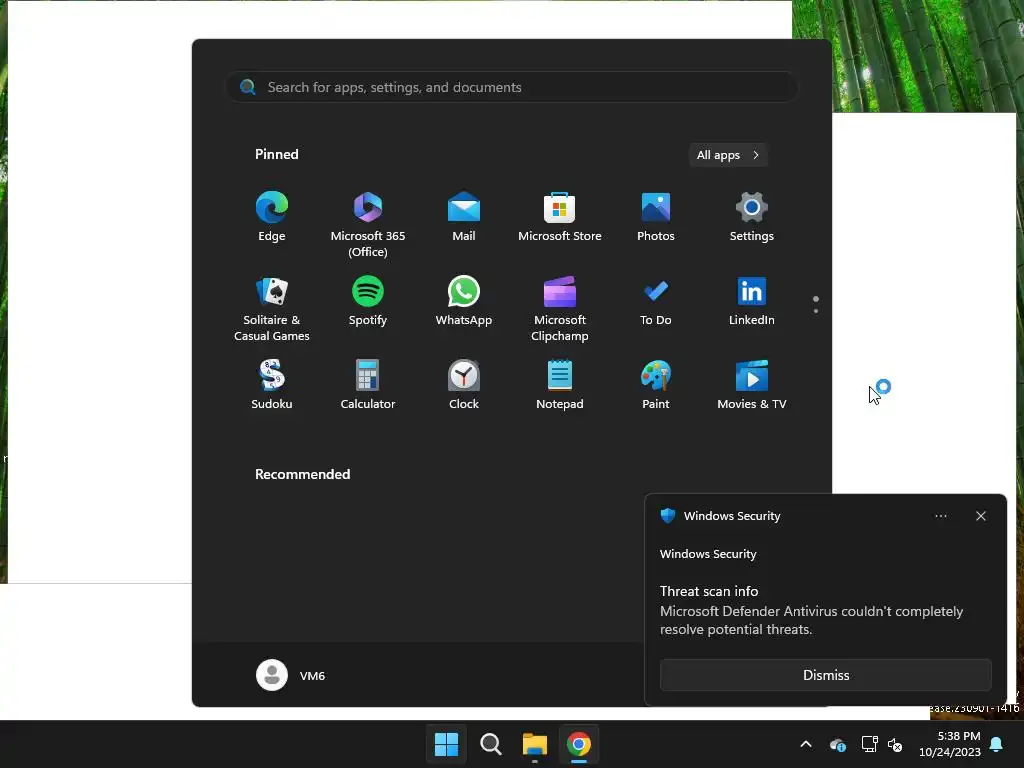Launch the Photos app
This screenshot has width=1024, height=768.
(x=656, y=217)
